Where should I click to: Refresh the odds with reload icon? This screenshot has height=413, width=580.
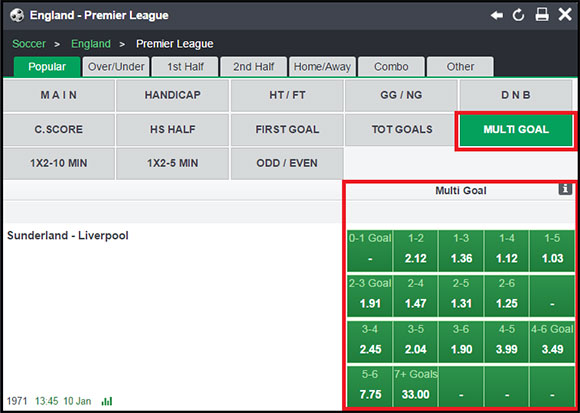point(519,15)
